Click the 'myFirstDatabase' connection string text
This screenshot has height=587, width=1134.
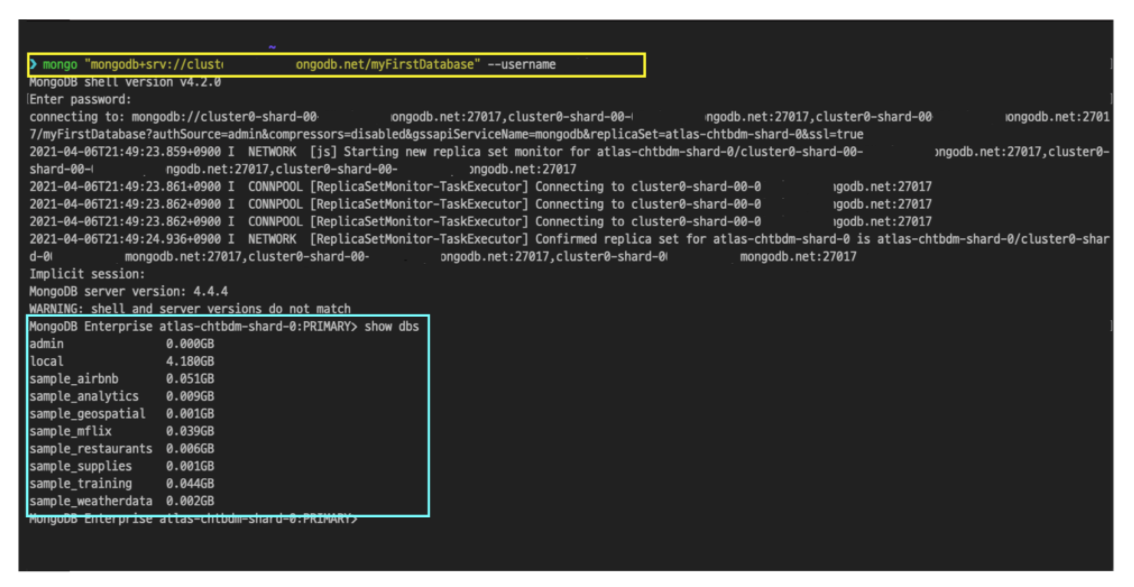point(424,64)
